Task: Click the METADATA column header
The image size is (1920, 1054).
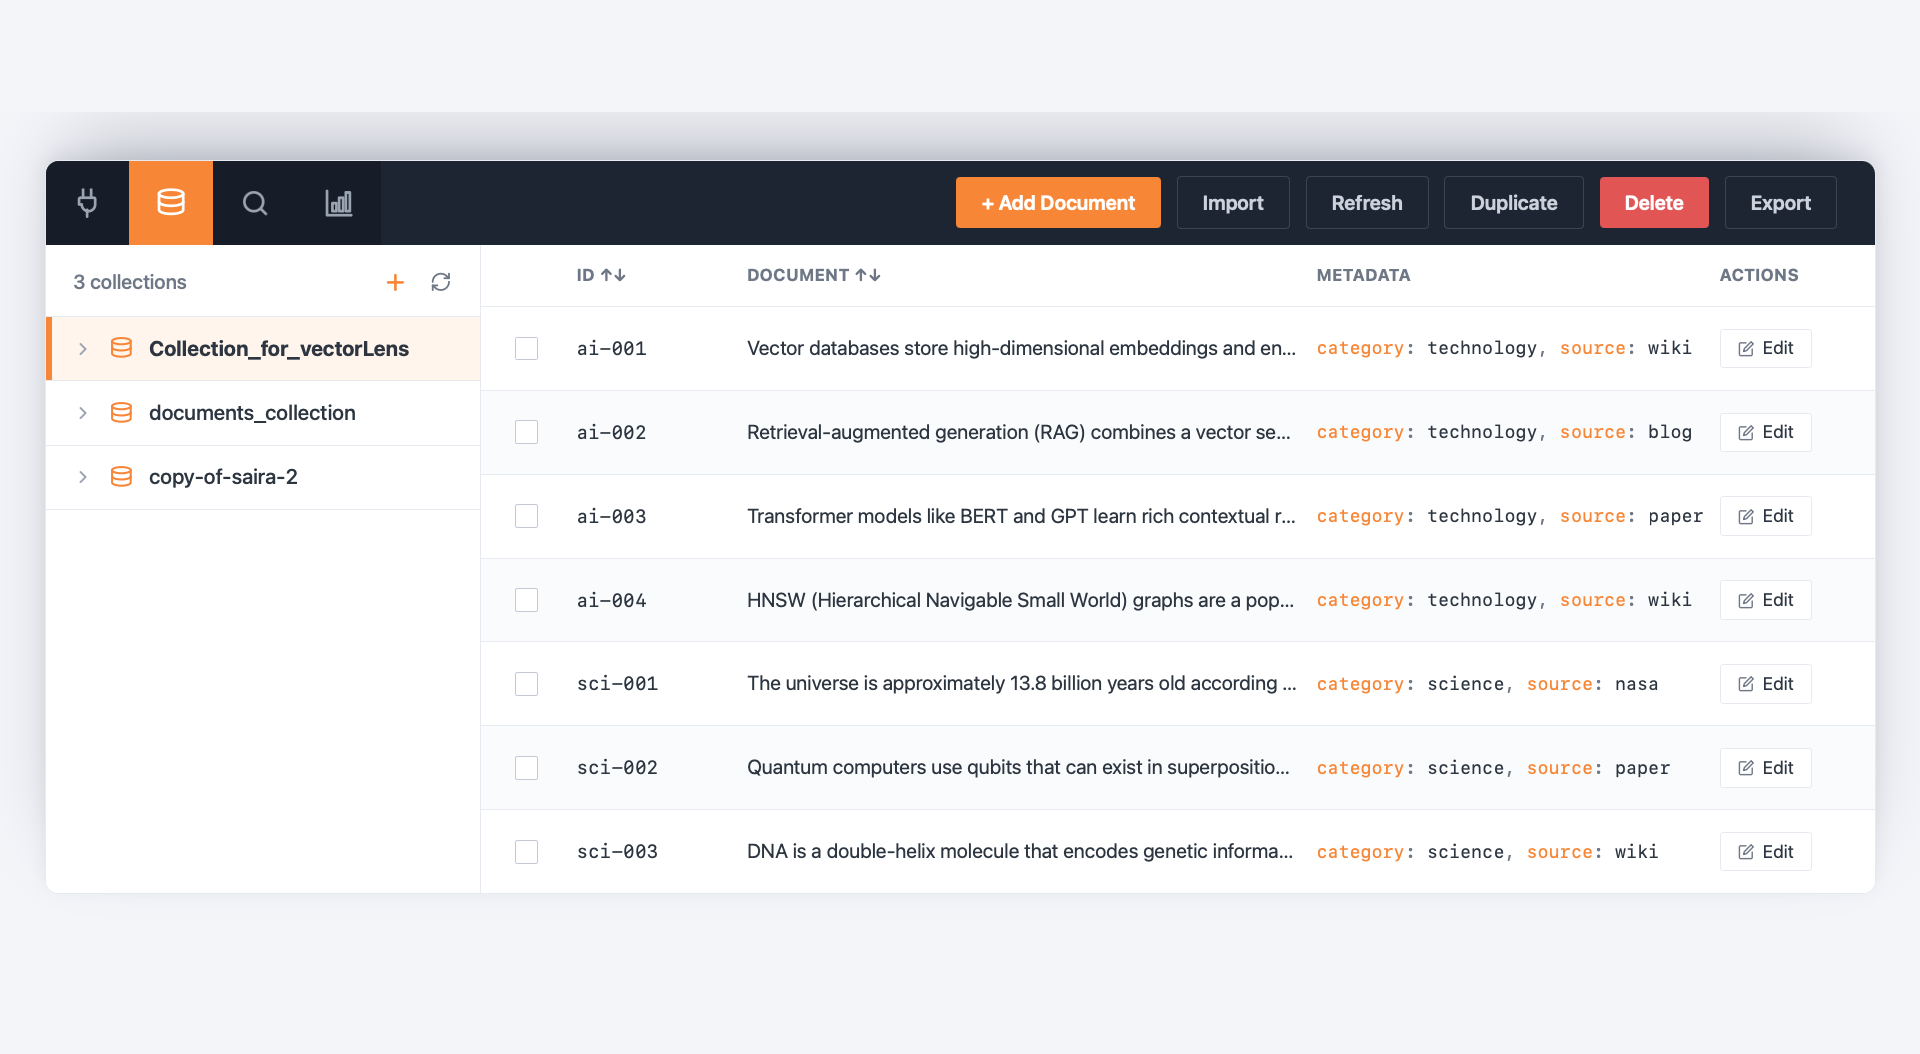Action: (x=1363, y=275)
